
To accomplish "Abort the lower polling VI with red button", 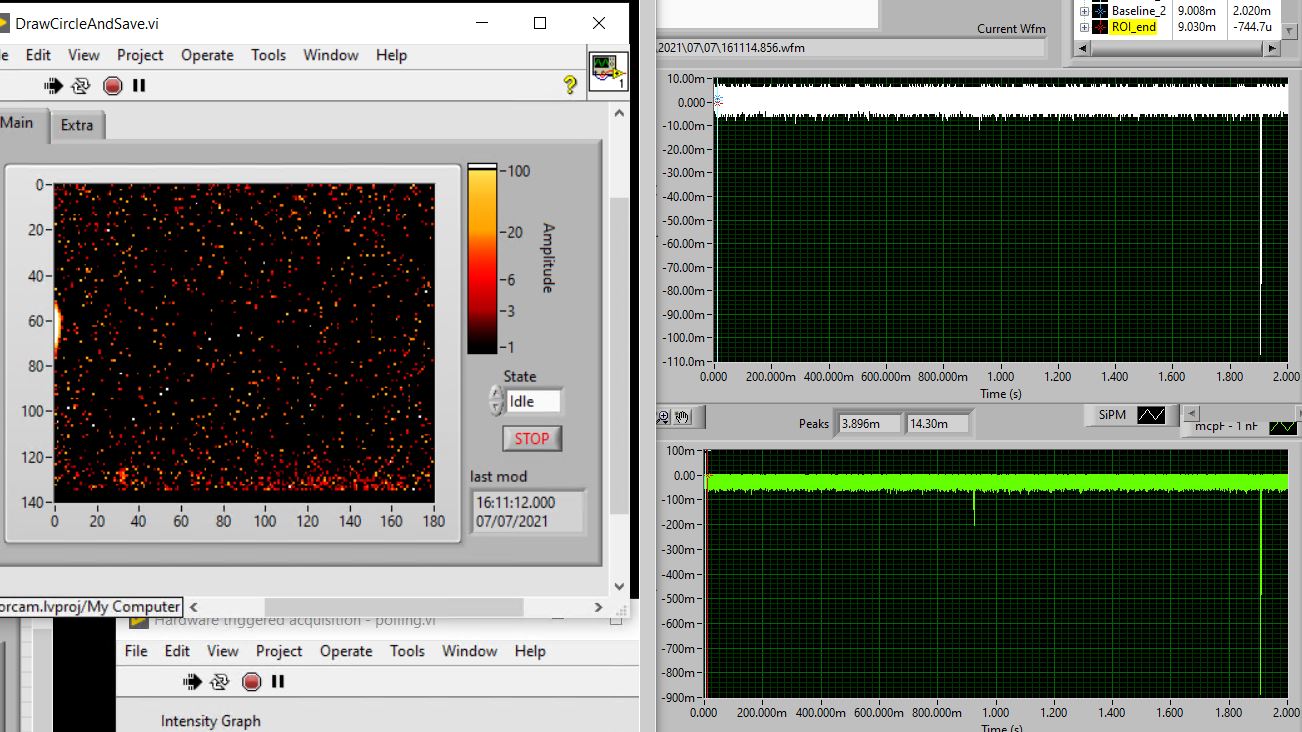I will point(251,682).
